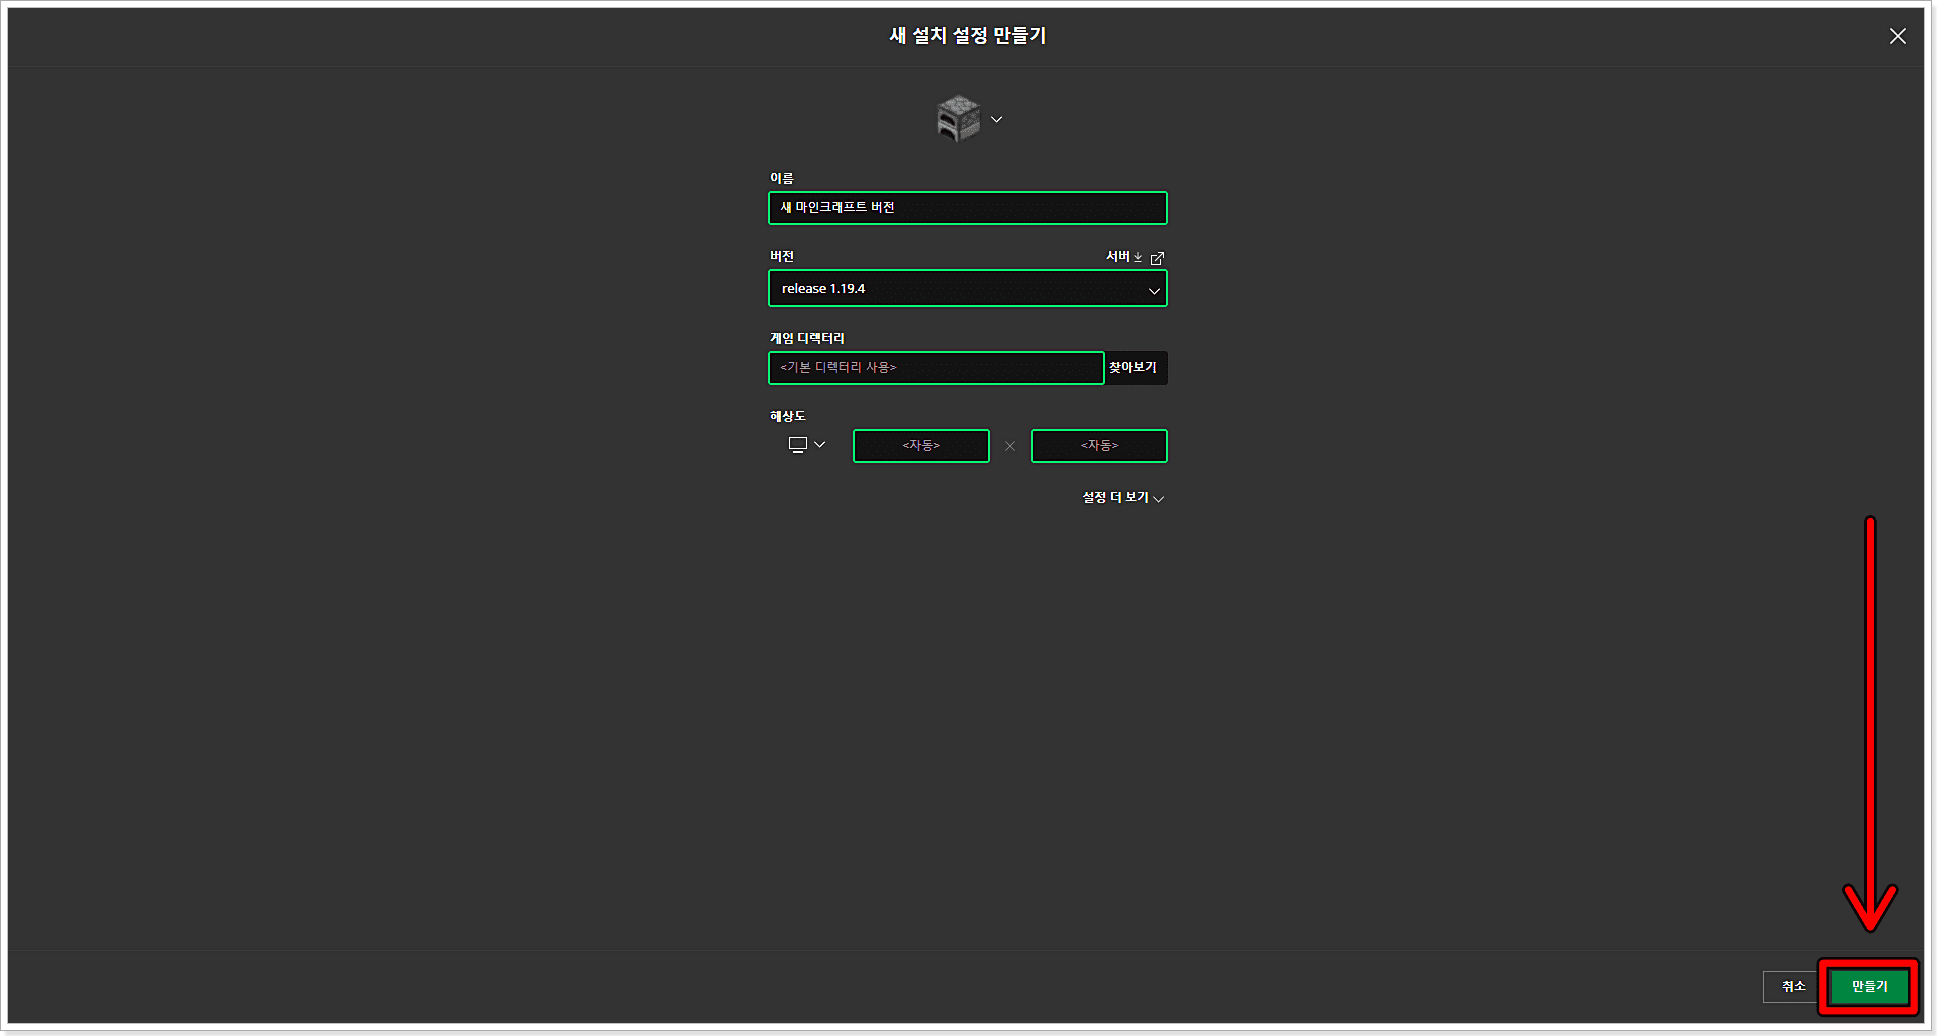This screenshot has height=1036, width=1937.
Task: Expand 설정 더 보기 more options
Action: point(1123,498)
